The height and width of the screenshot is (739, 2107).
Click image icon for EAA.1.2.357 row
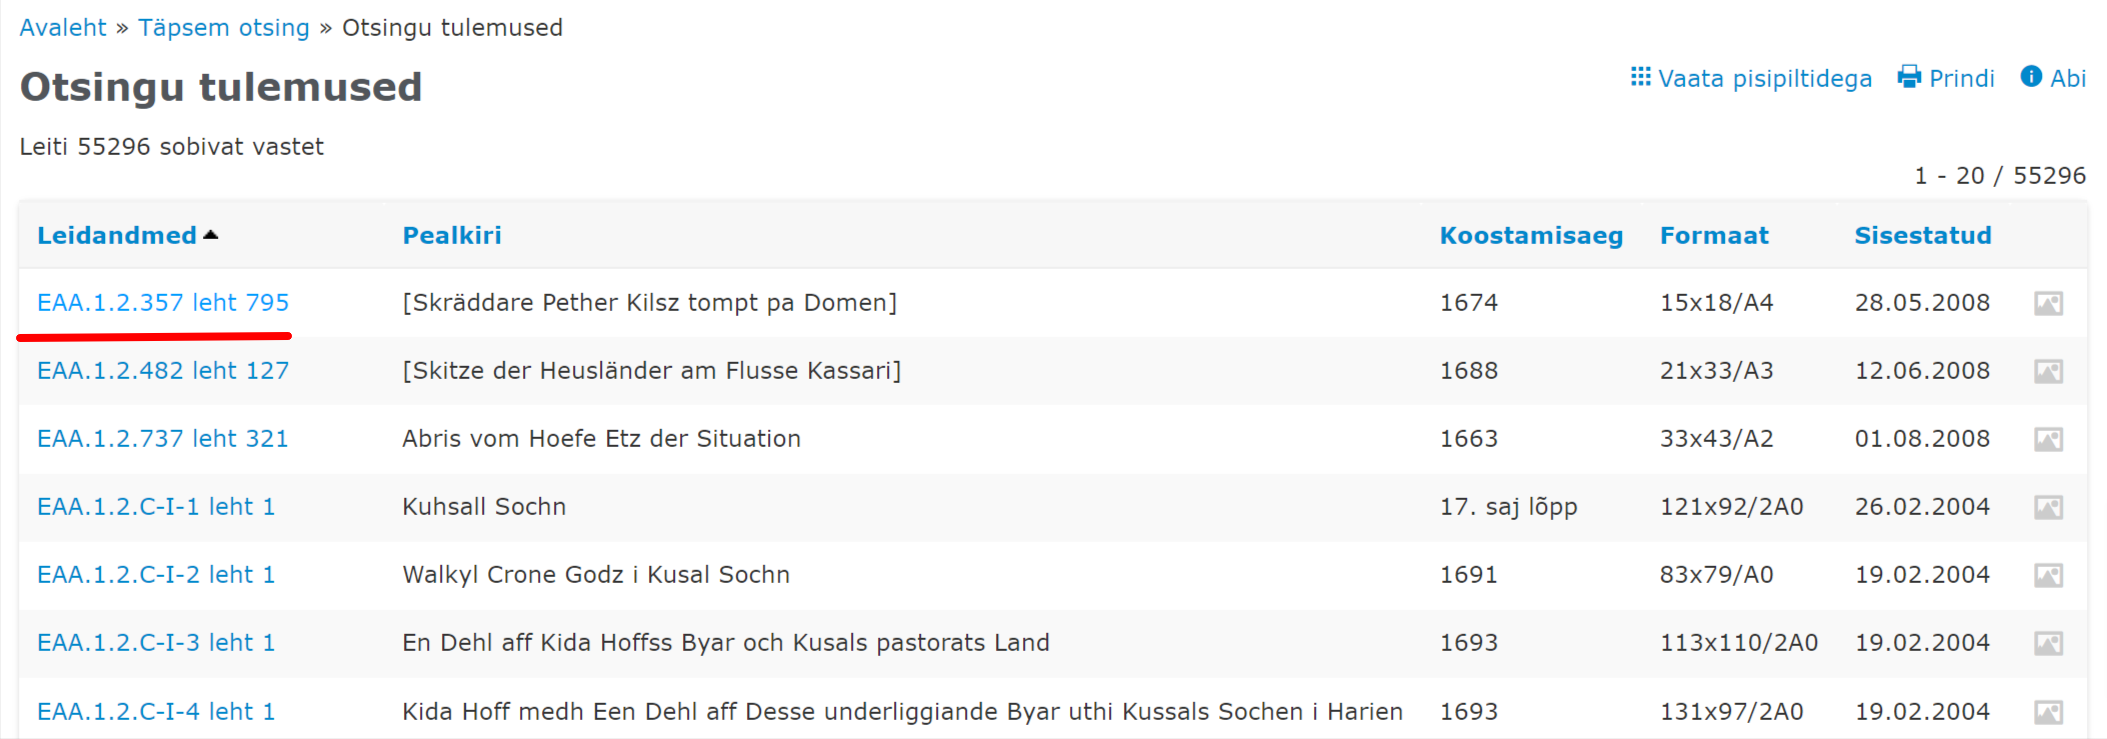tap(2048, 303)
